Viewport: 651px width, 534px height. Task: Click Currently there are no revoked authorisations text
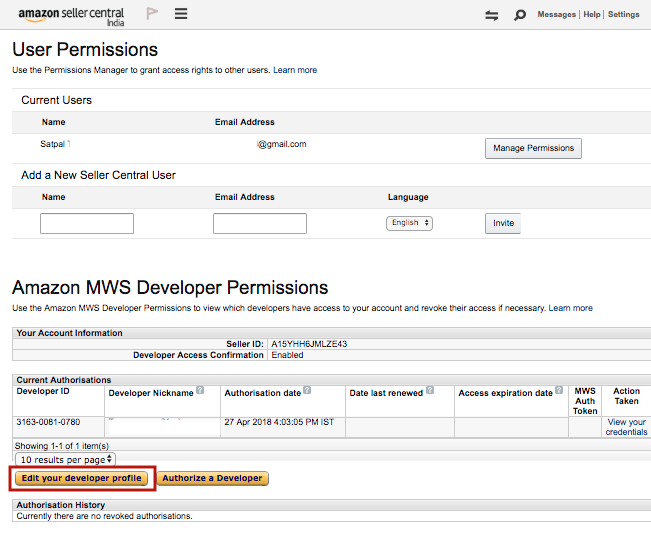[104, 516]
